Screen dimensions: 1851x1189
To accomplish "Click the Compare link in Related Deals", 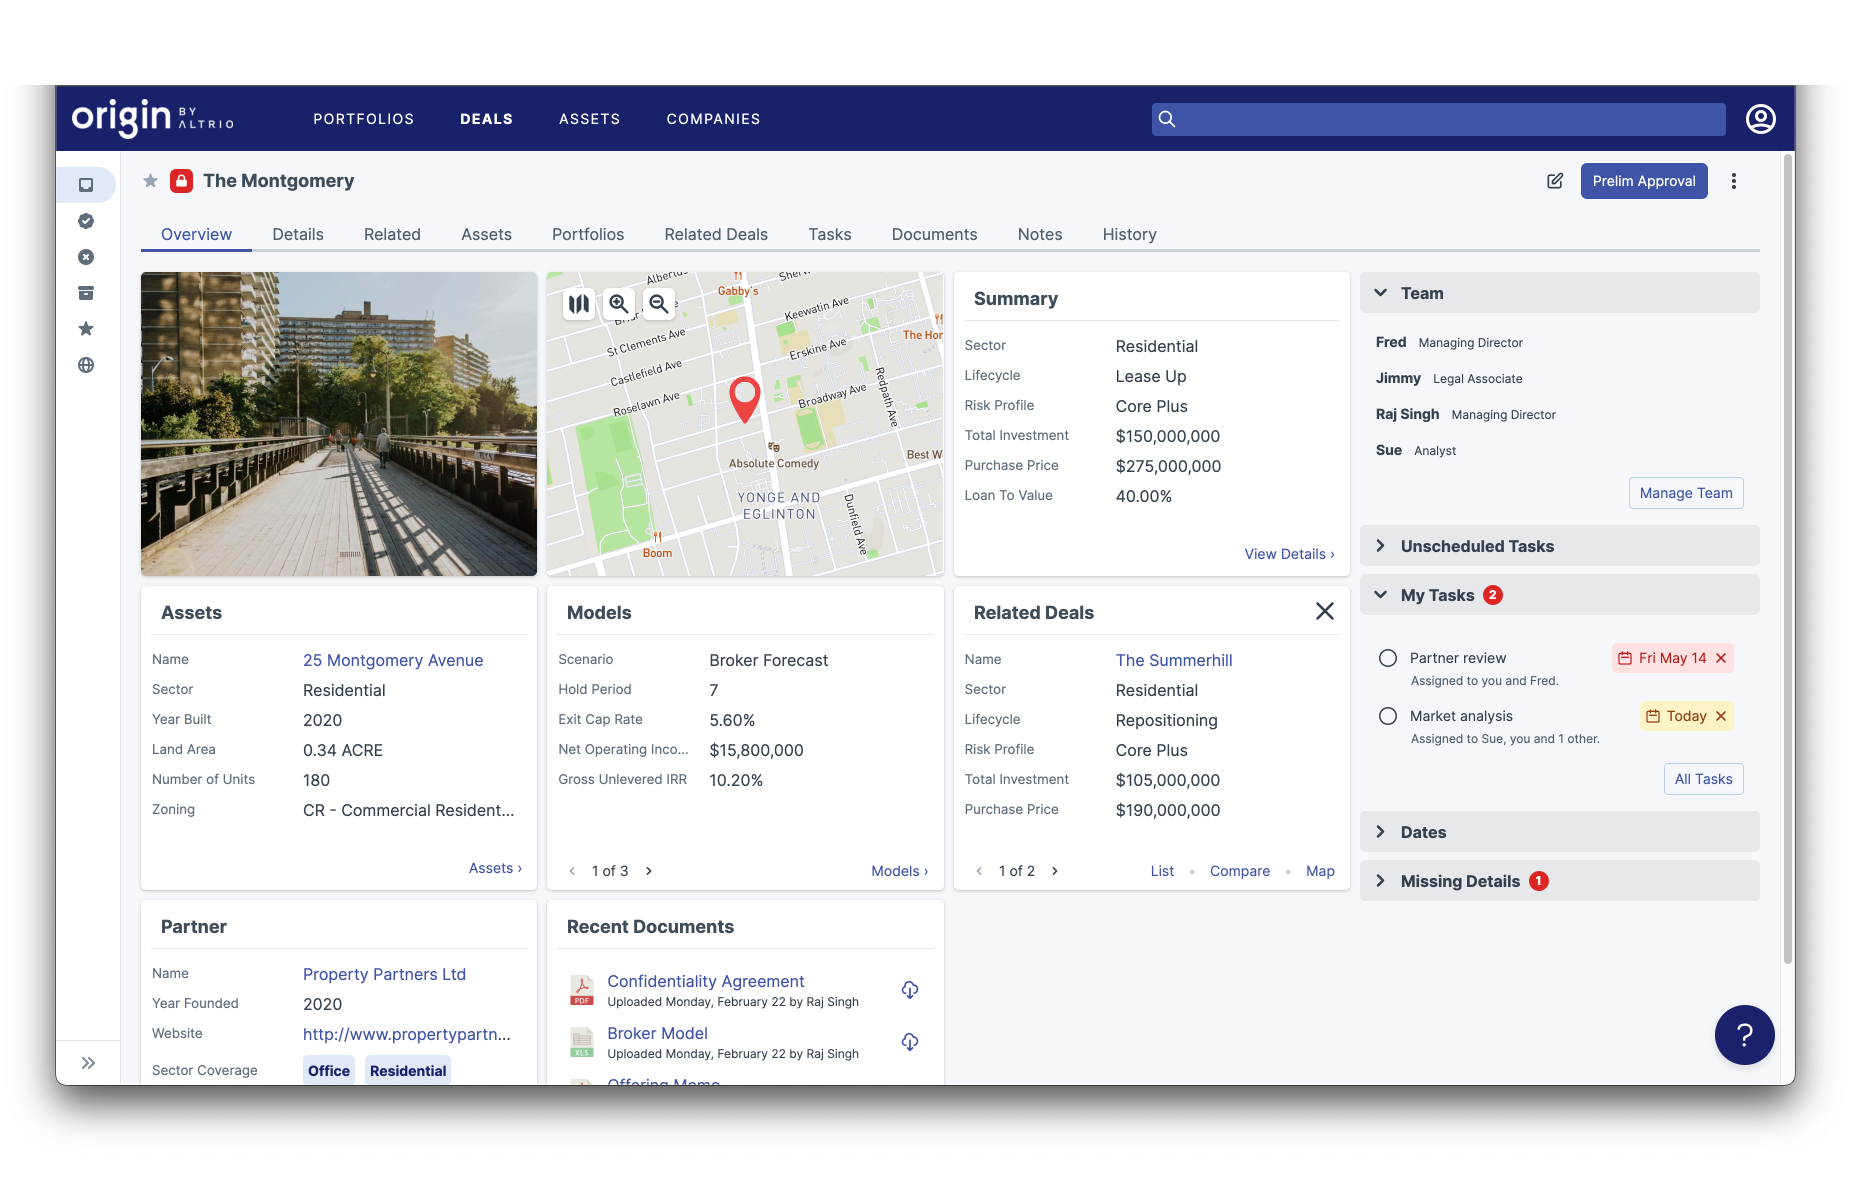I will tap(1240, 871).
